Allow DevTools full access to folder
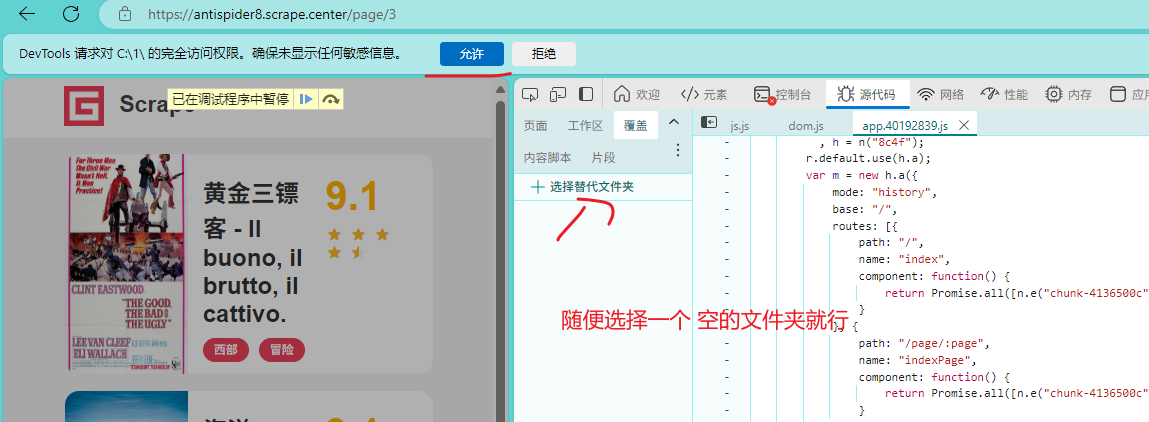Screen dimensions: 1149x422 tap(472, 54)
